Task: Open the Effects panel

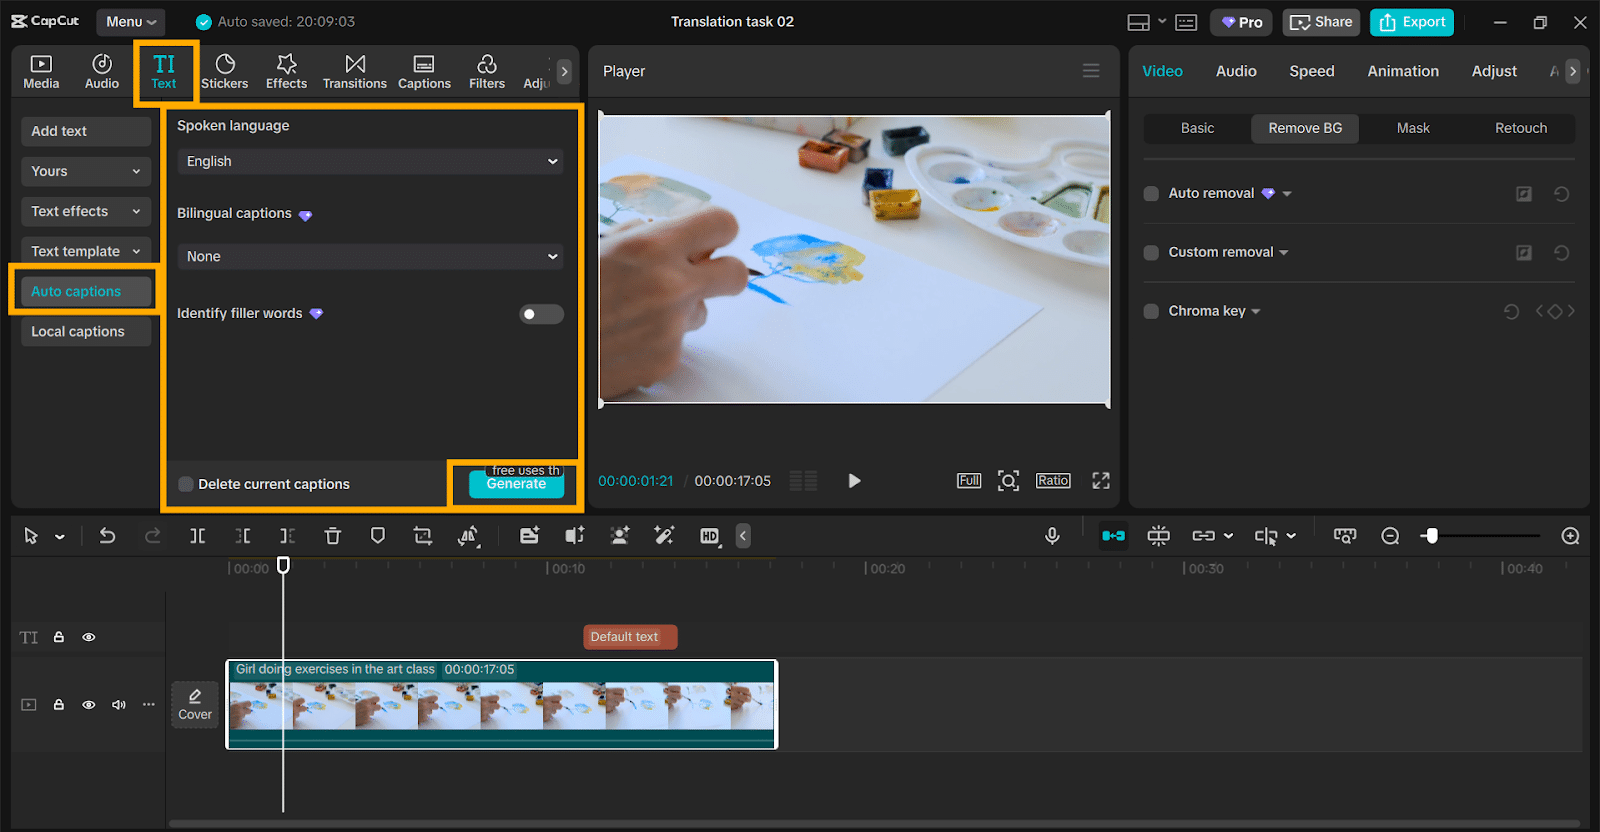Action: coord(286,72)
